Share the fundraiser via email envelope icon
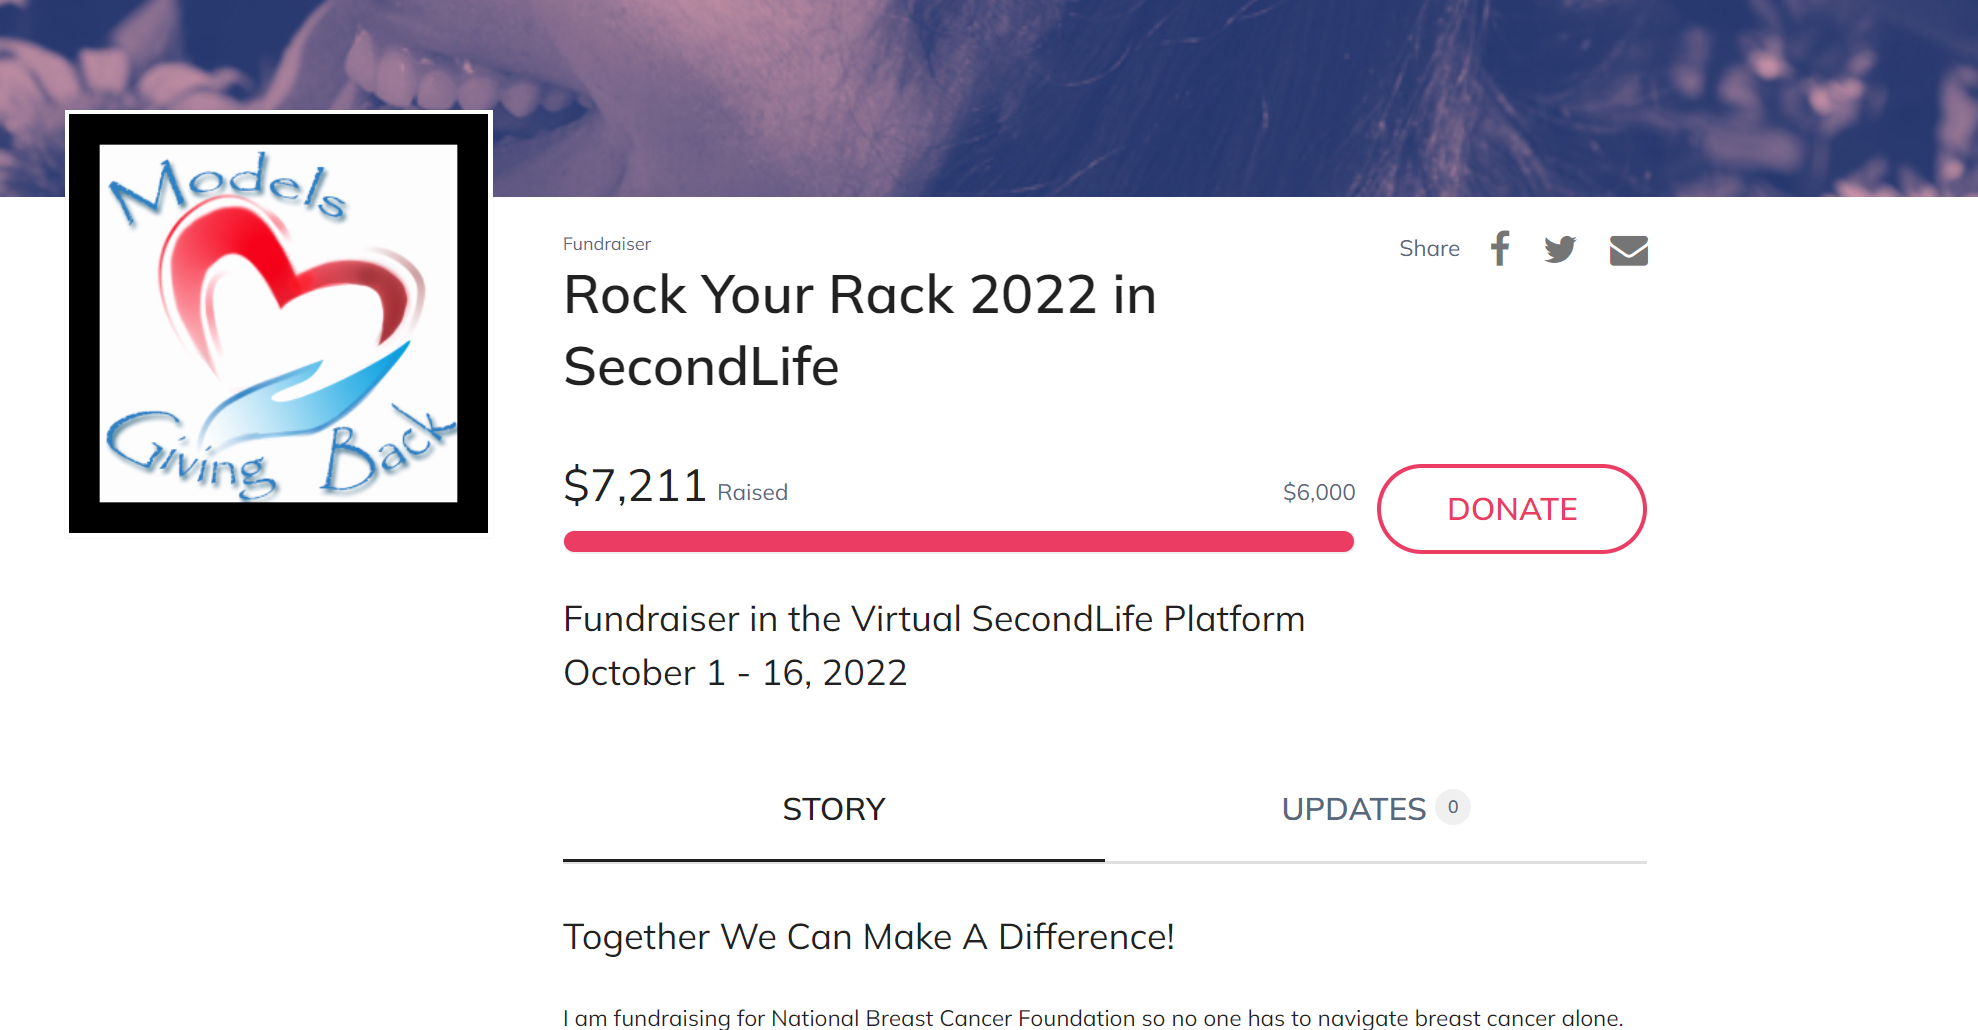 point(1628,250)
